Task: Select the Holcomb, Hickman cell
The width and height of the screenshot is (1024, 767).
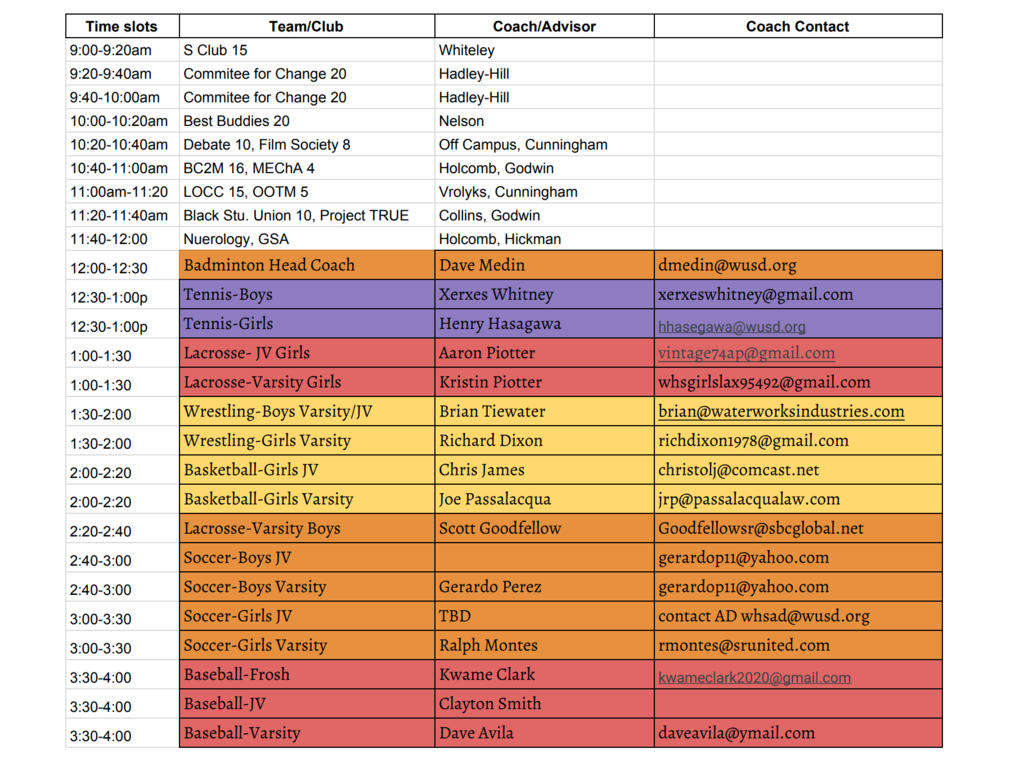Action: [544, 238]
